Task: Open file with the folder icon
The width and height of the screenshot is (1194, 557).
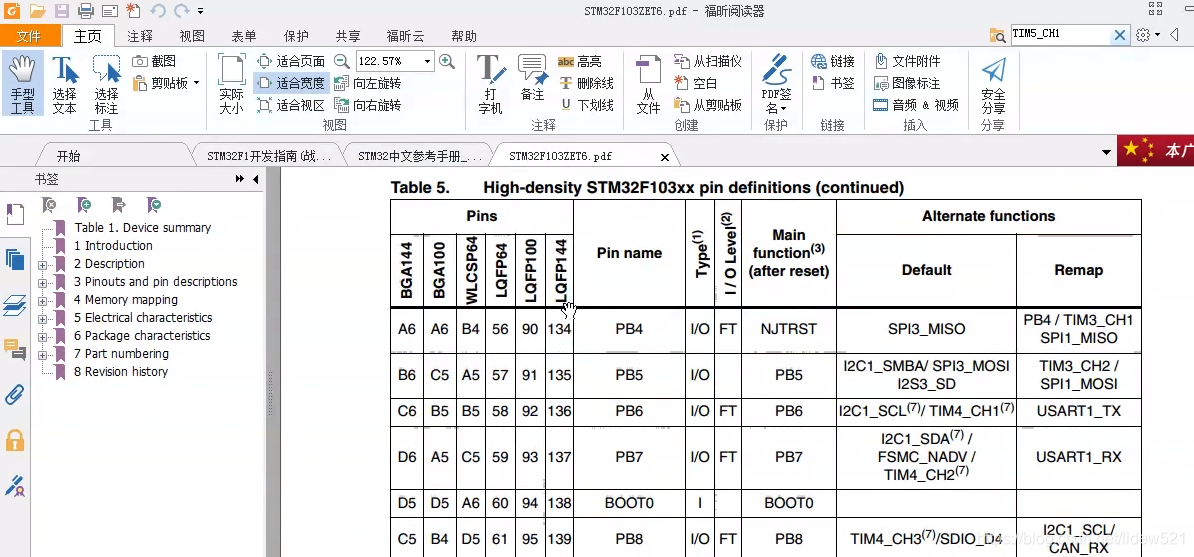Action: tap(37, 11)
